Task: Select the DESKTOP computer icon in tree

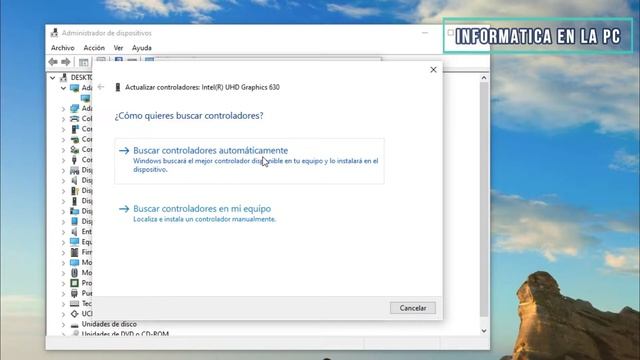Action: (x=64, y=78)
